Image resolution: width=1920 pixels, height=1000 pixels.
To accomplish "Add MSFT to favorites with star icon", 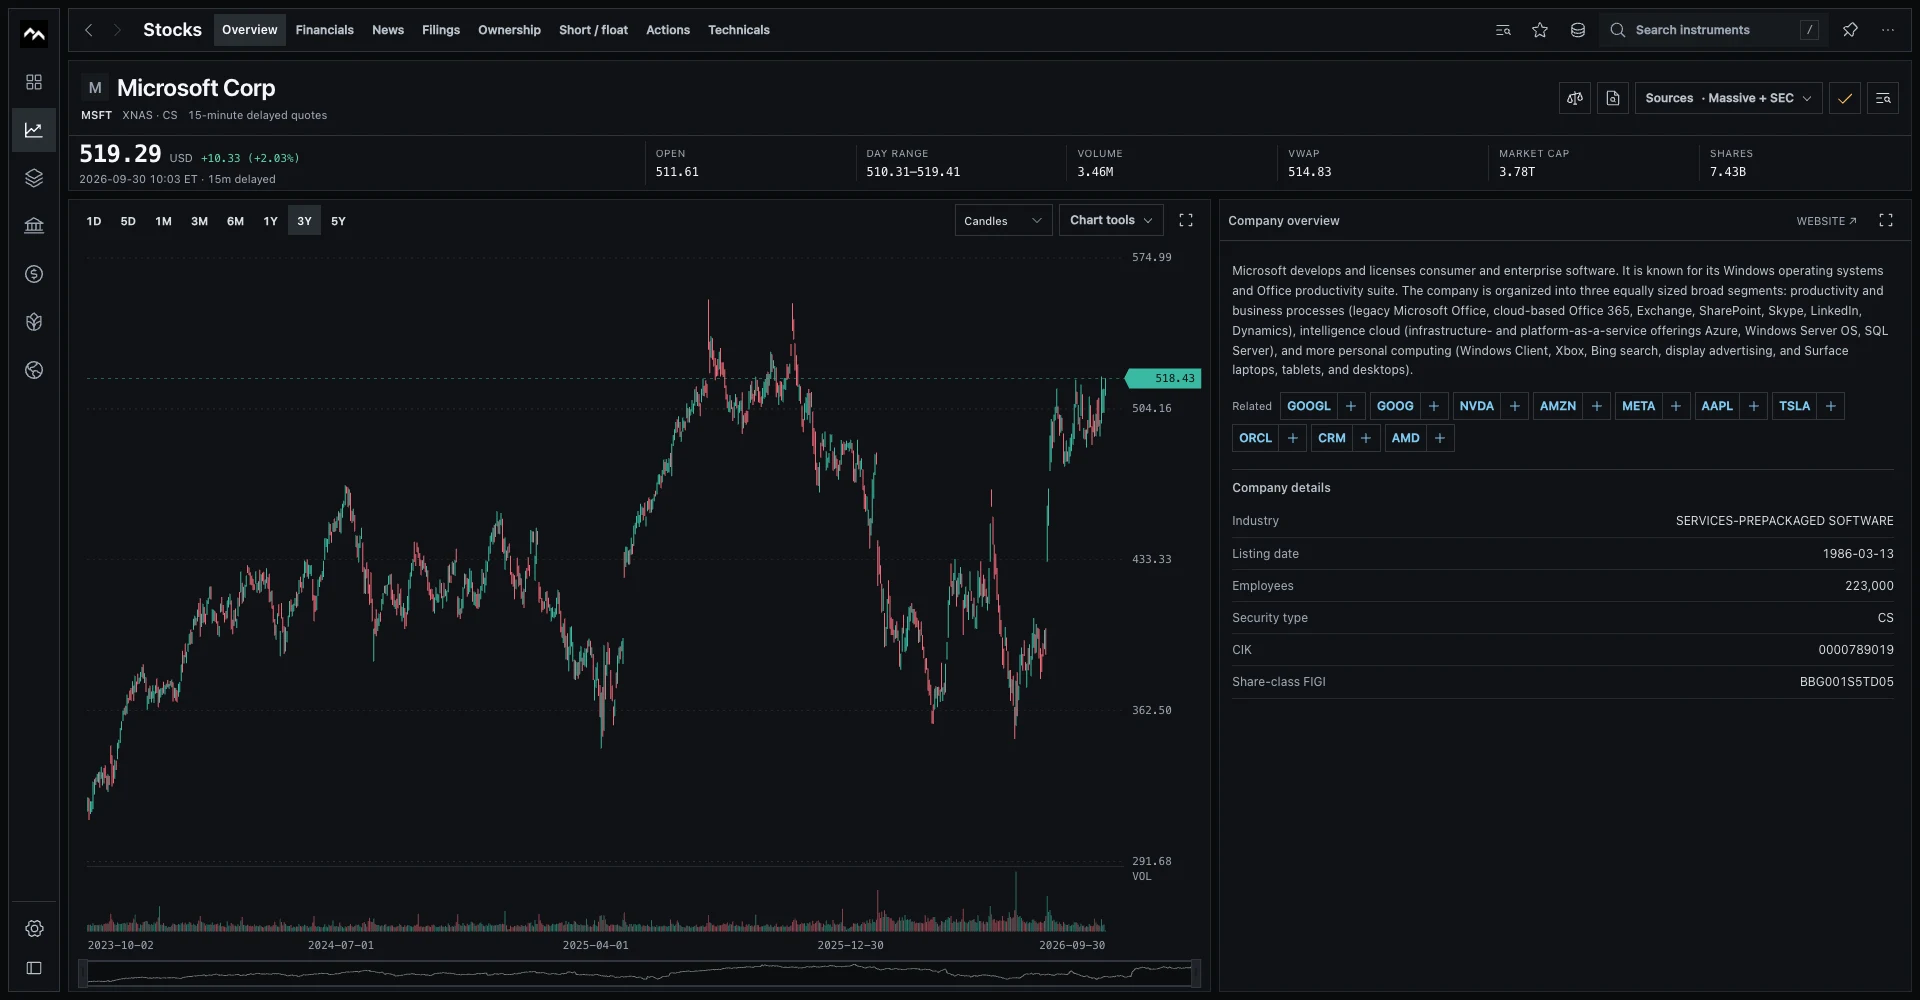I will tap(1540, 30).
